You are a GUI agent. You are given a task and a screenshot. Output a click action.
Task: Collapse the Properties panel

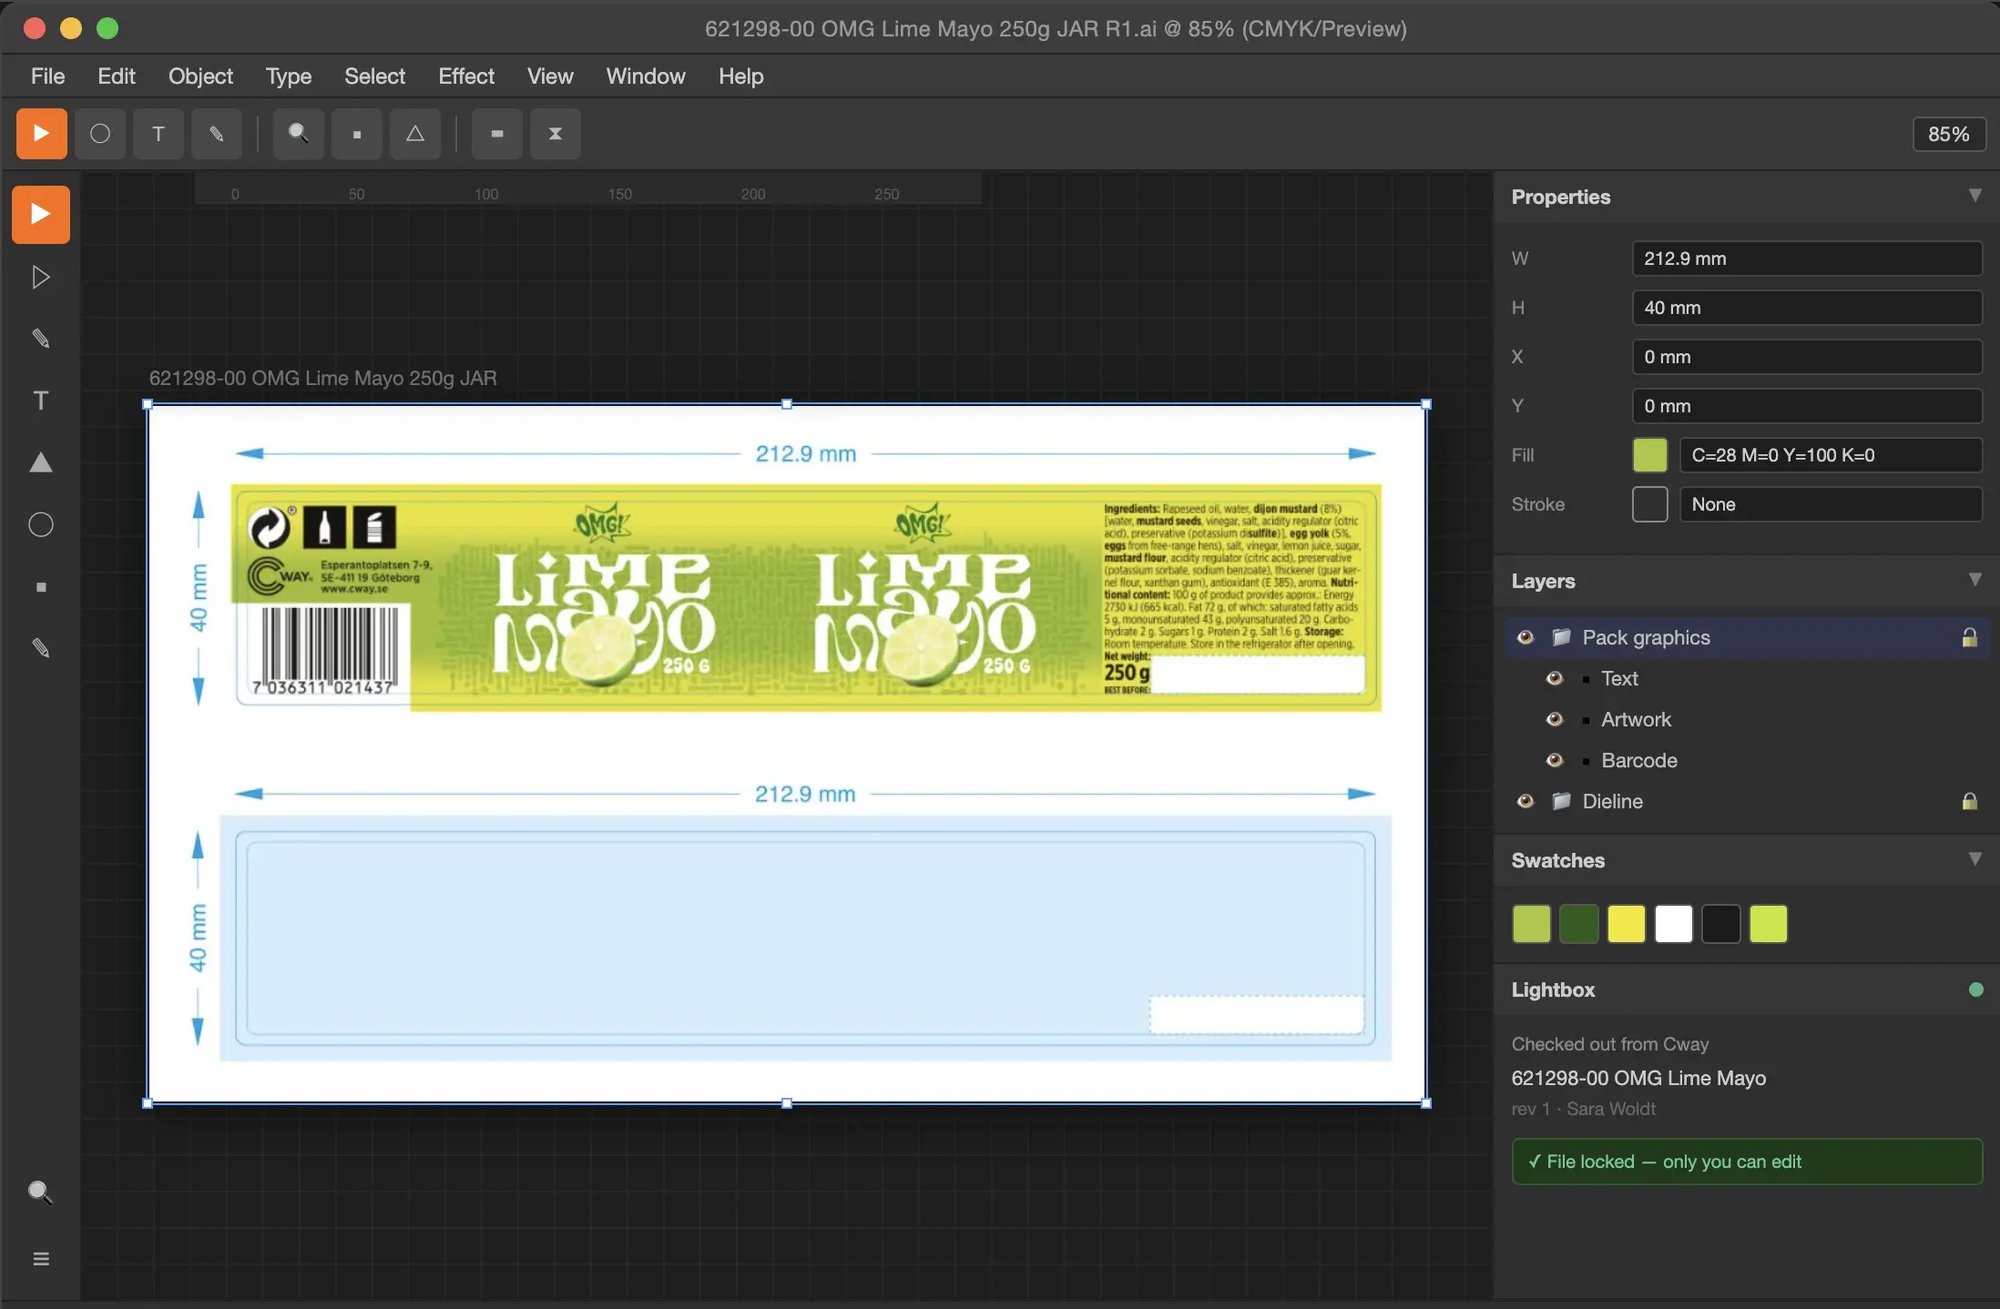click(x=1975, y=196)
